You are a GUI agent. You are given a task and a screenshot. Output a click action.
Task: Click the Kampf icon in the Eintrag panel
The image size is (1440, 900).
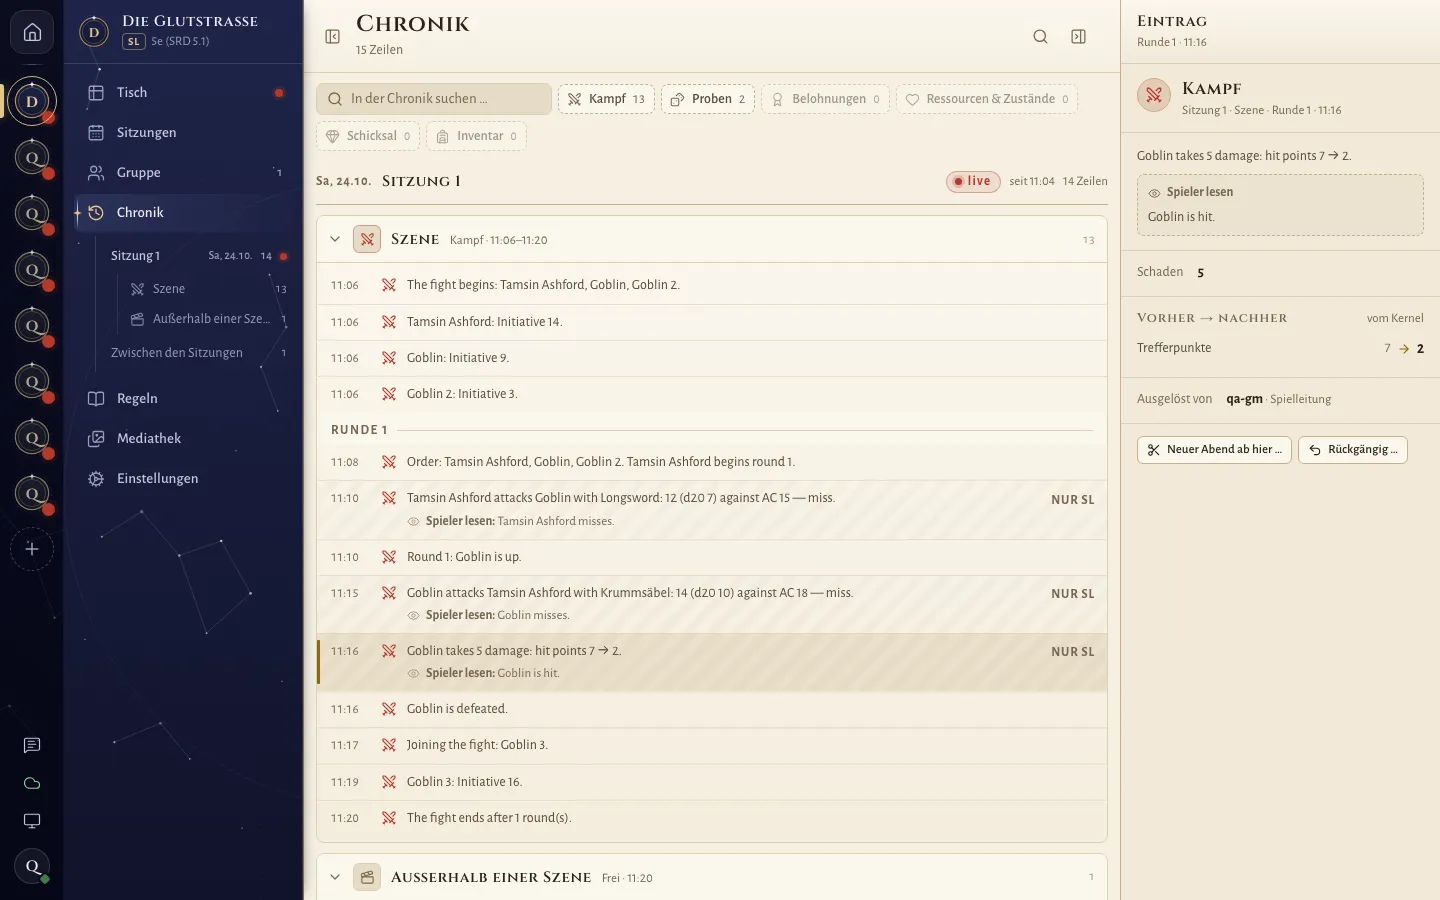[1154, 96]
